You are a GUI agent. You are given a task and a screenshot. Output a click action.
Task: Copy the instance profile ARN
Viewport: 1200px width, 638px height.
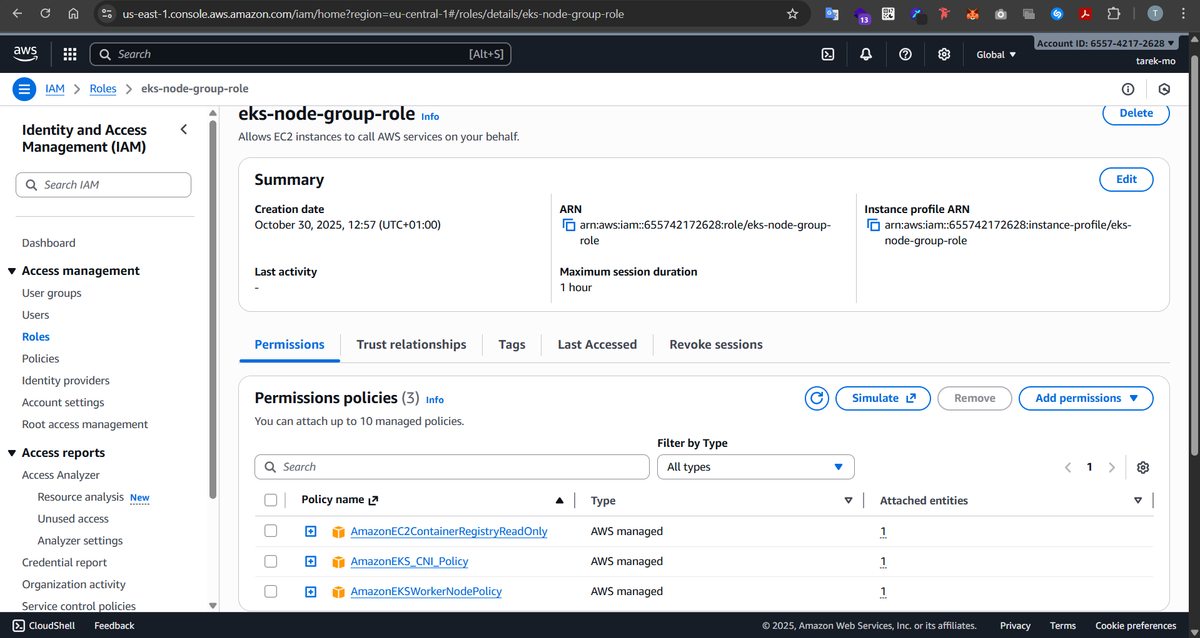(x=874, y=226)
